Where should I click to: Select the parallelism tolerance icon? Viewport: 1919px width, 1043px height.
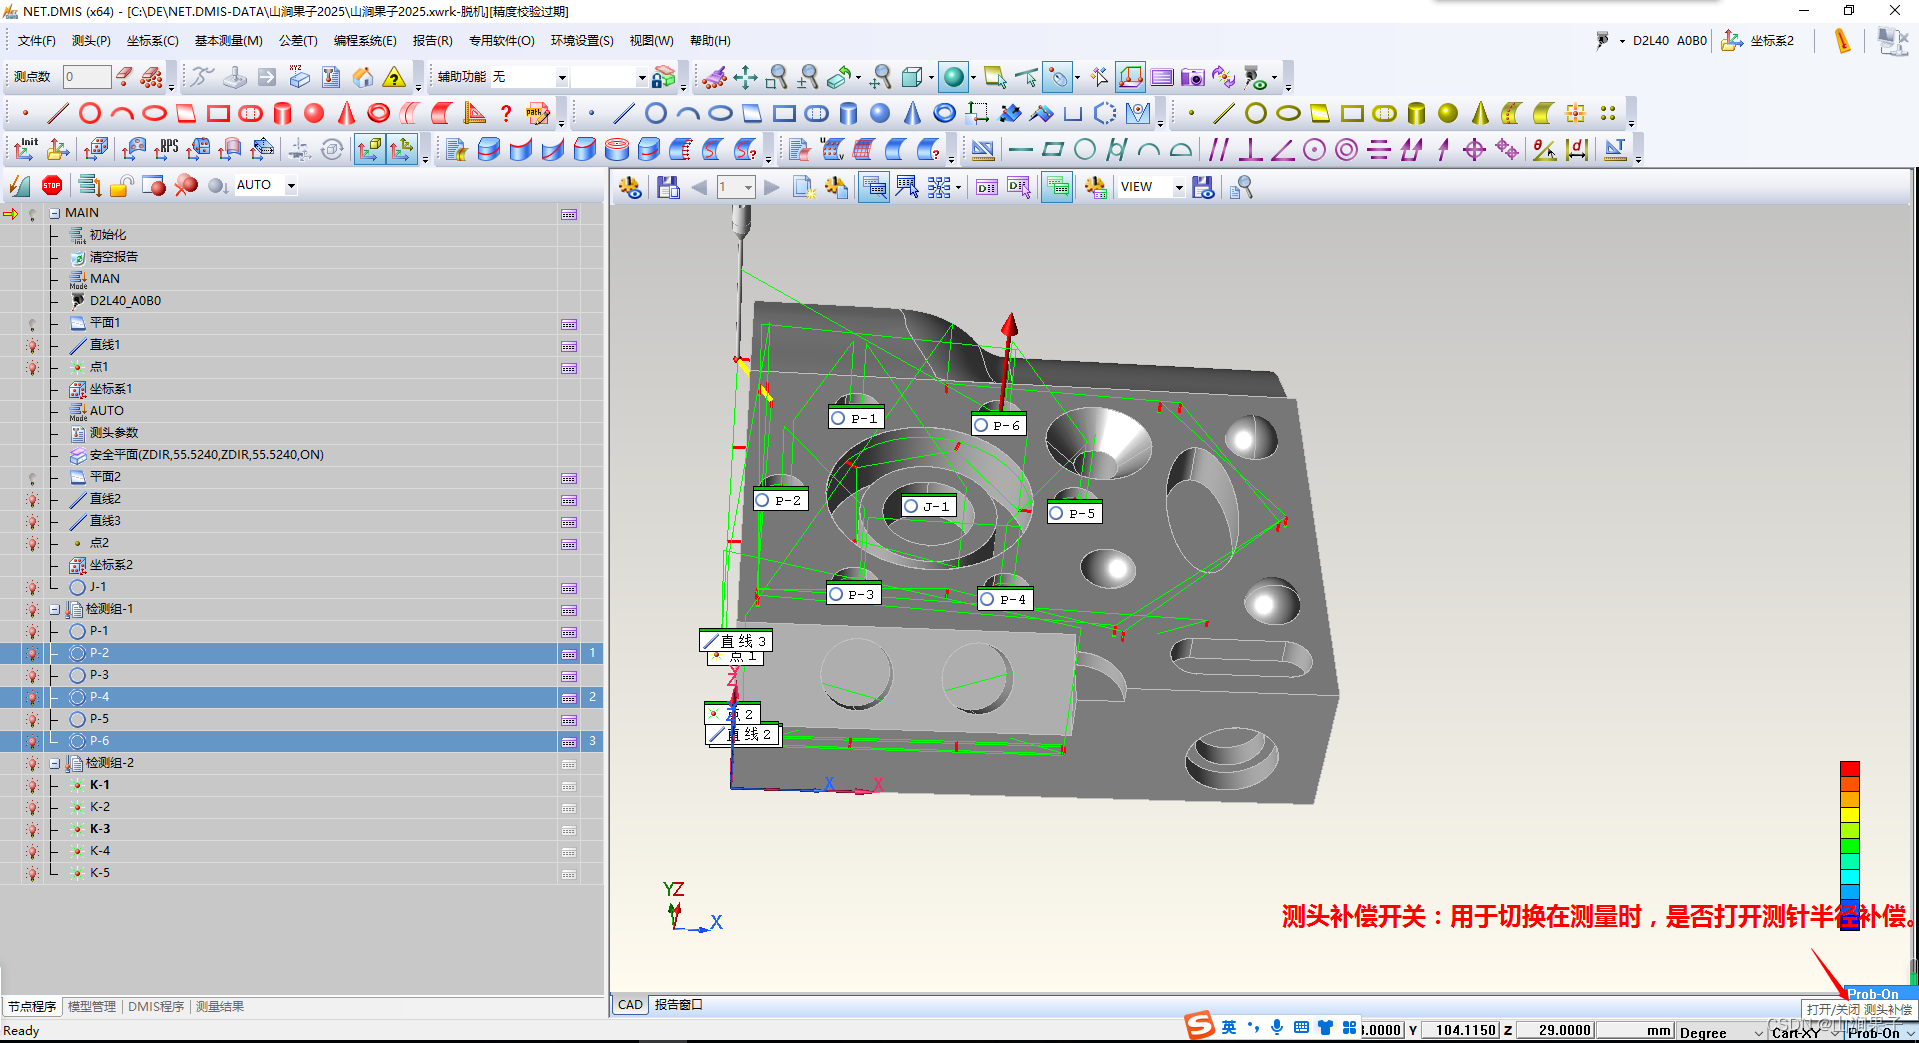(x=1218, y=149)
